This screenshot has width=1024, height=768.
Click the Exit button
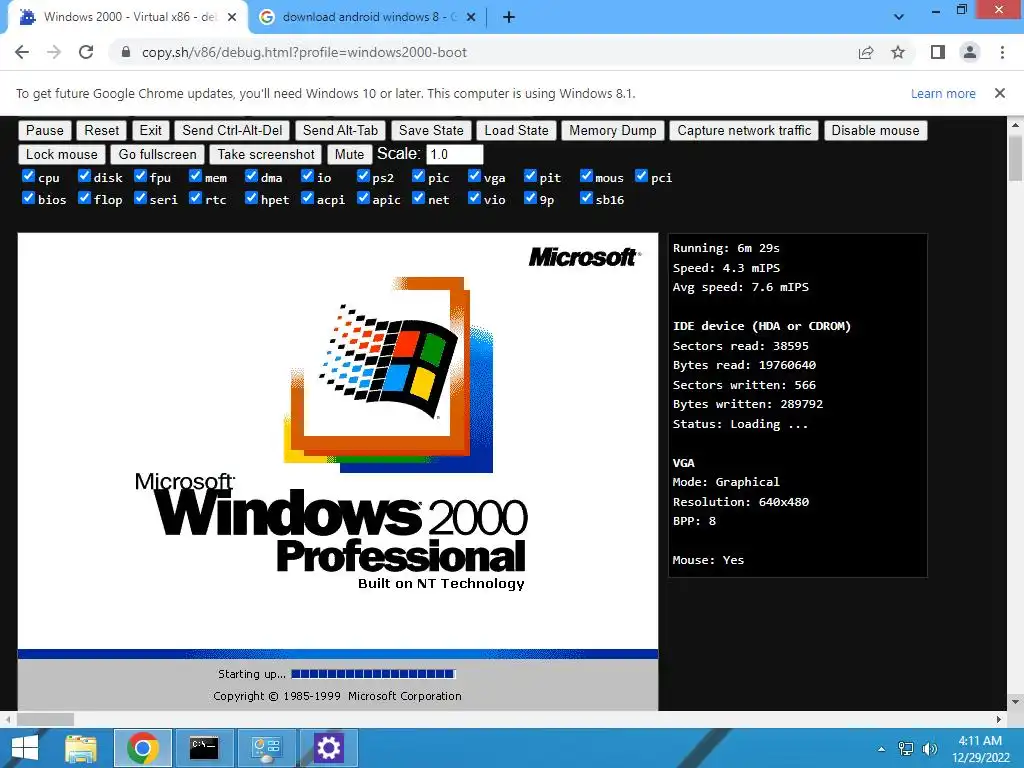tap(150, 131)
